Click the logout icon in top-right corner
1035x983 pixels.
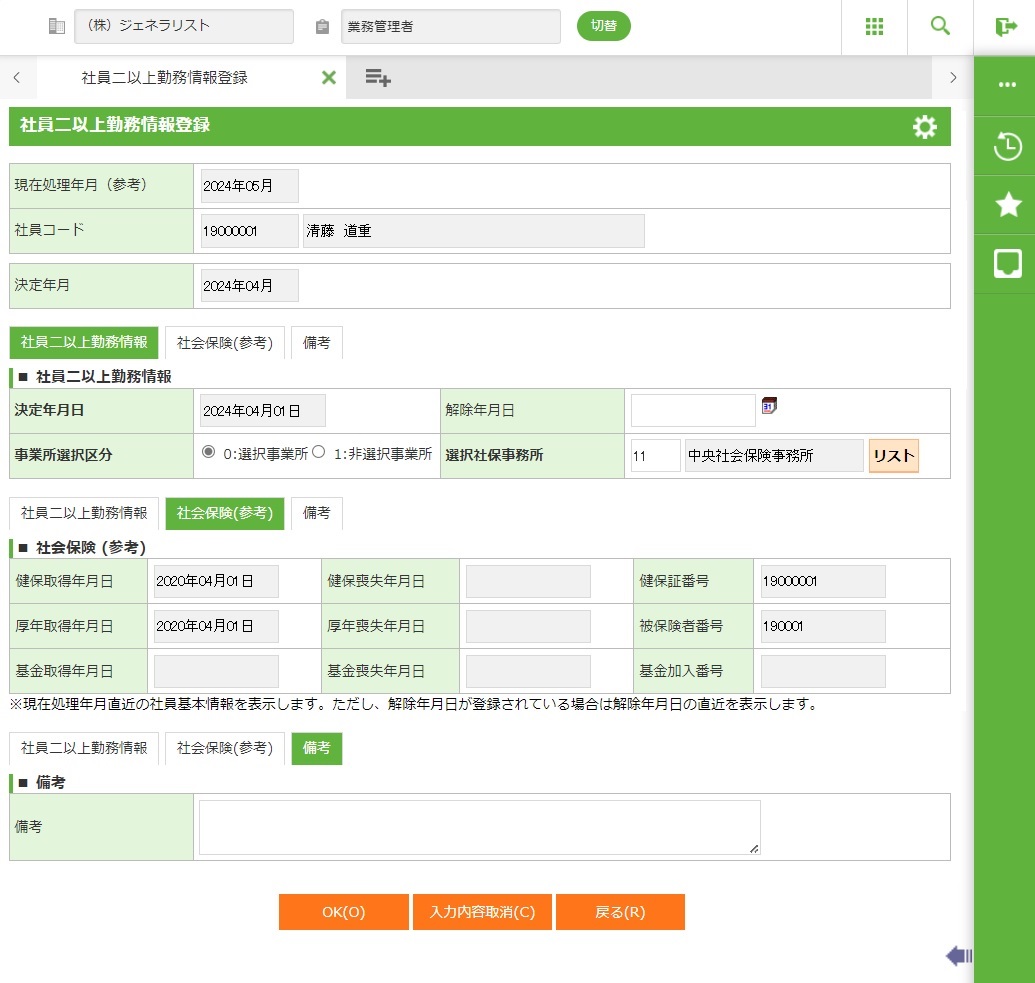click(x=1006, y=27)
